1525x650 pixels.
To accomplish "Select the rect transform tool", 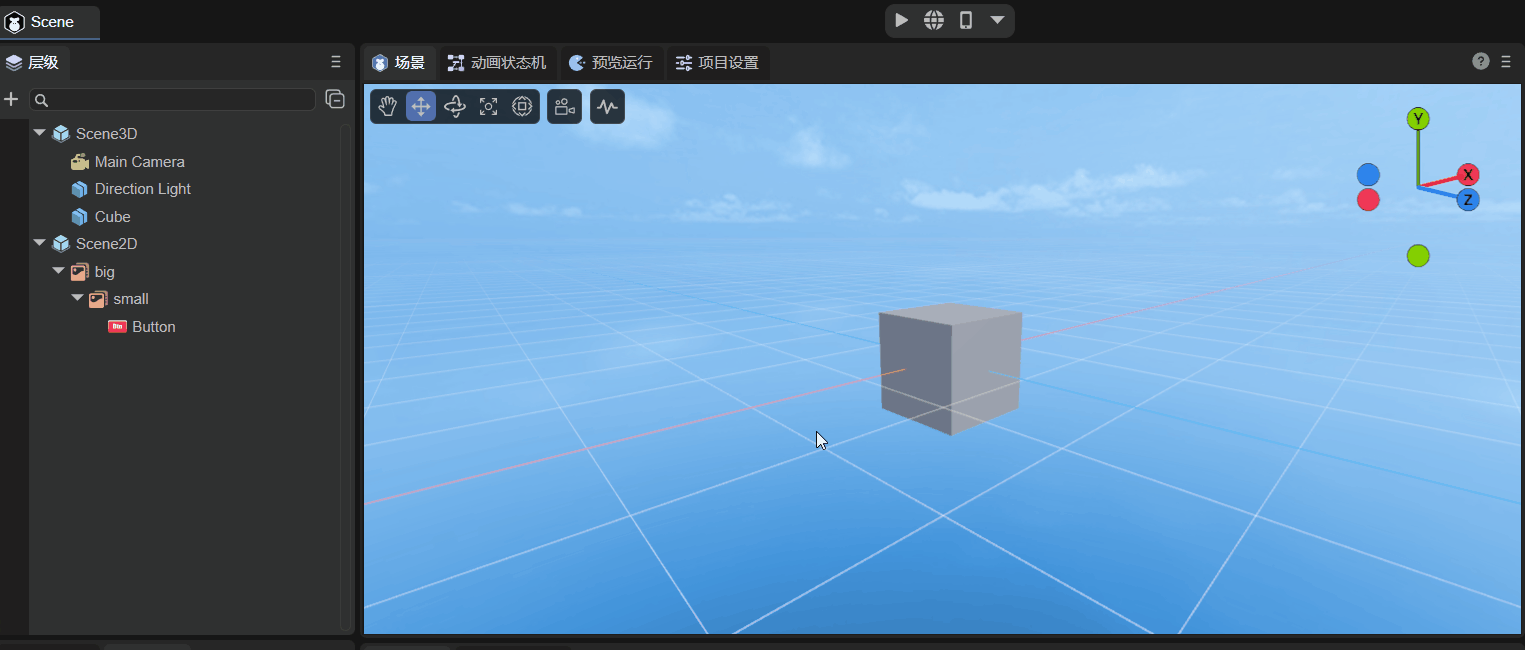I will 522,107.
